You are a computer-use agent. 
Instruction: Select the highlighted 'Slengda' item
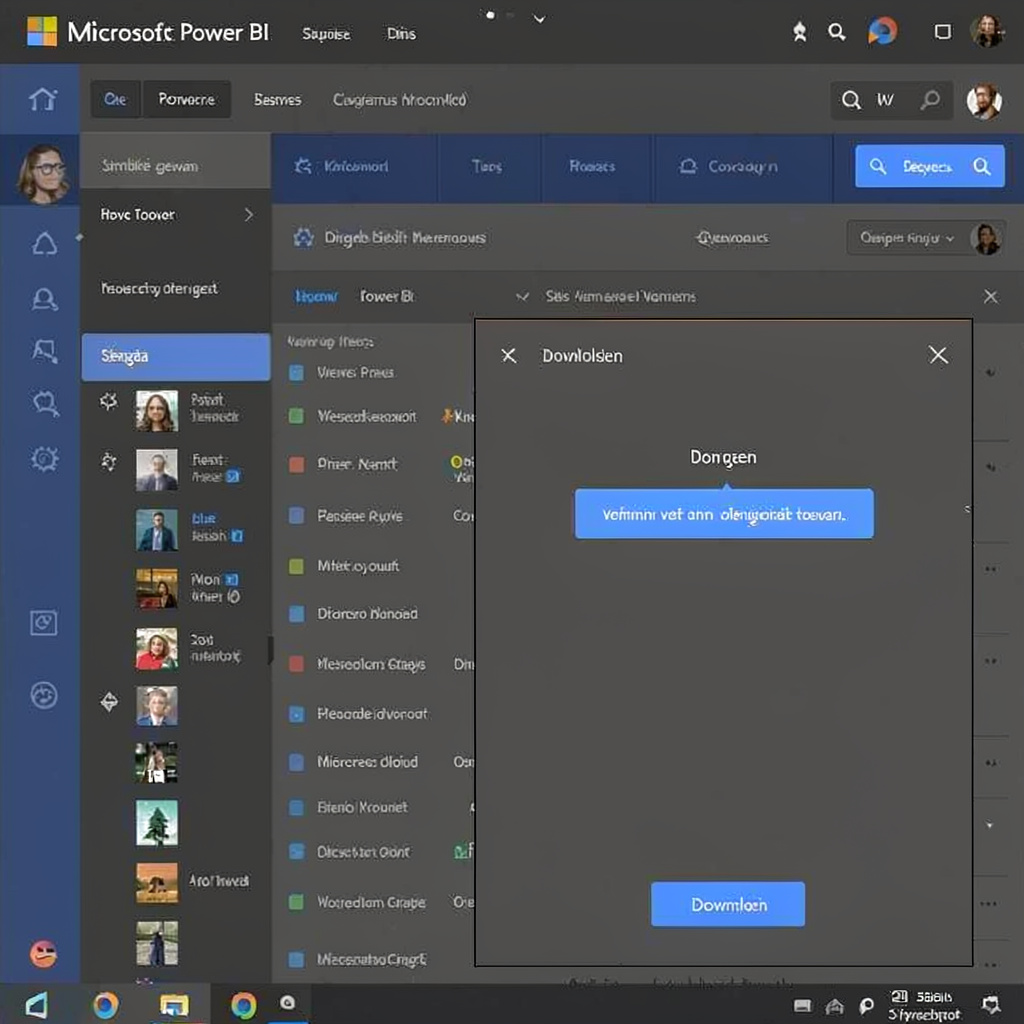click(176, 357)
